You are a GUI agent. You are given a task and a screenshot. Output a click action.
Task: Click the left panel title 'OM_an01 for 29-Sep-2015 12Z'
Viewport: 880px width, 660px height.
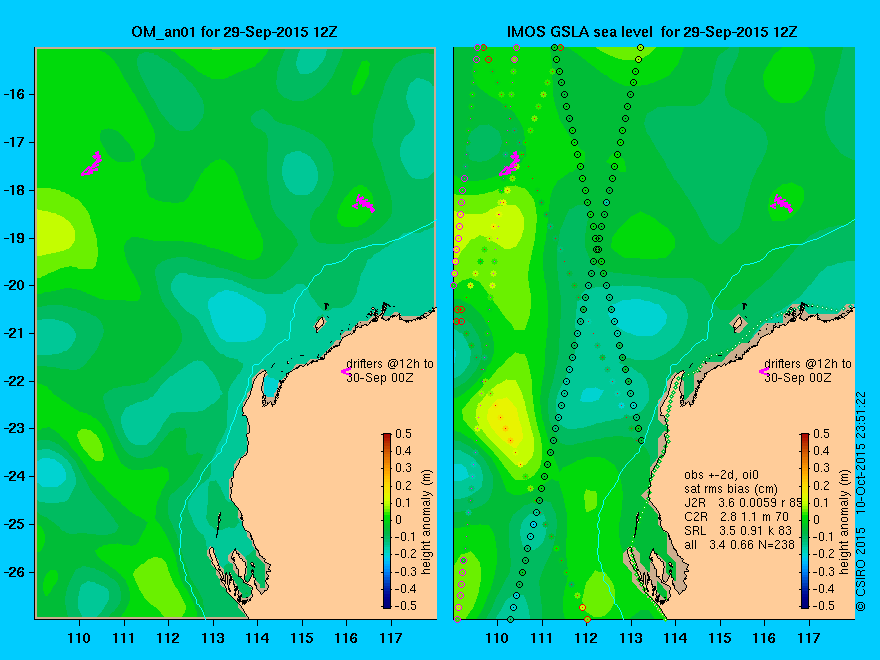234,32
